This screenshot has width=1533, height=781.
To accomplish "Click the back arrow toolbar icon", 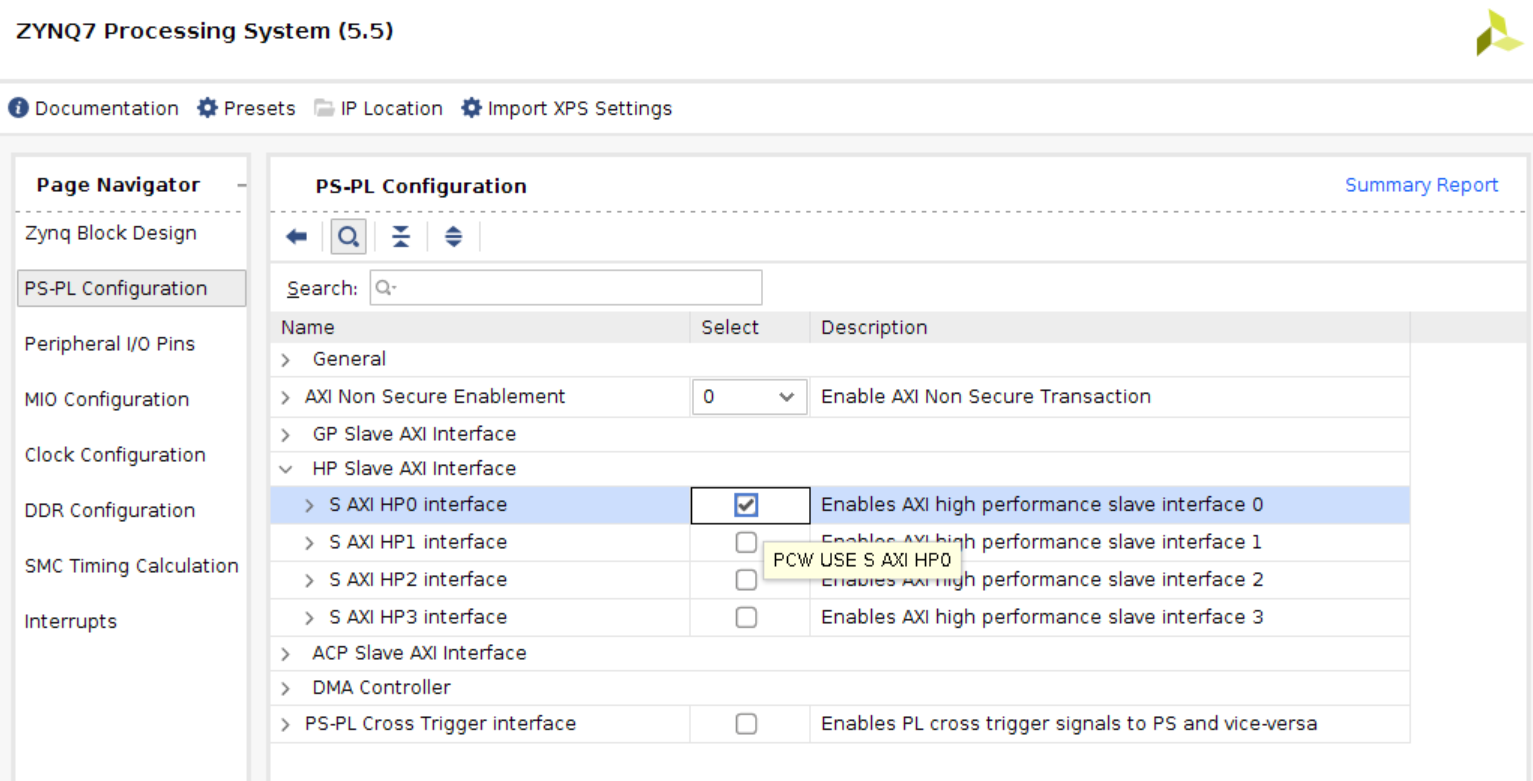I will click(x=297, y=237).
